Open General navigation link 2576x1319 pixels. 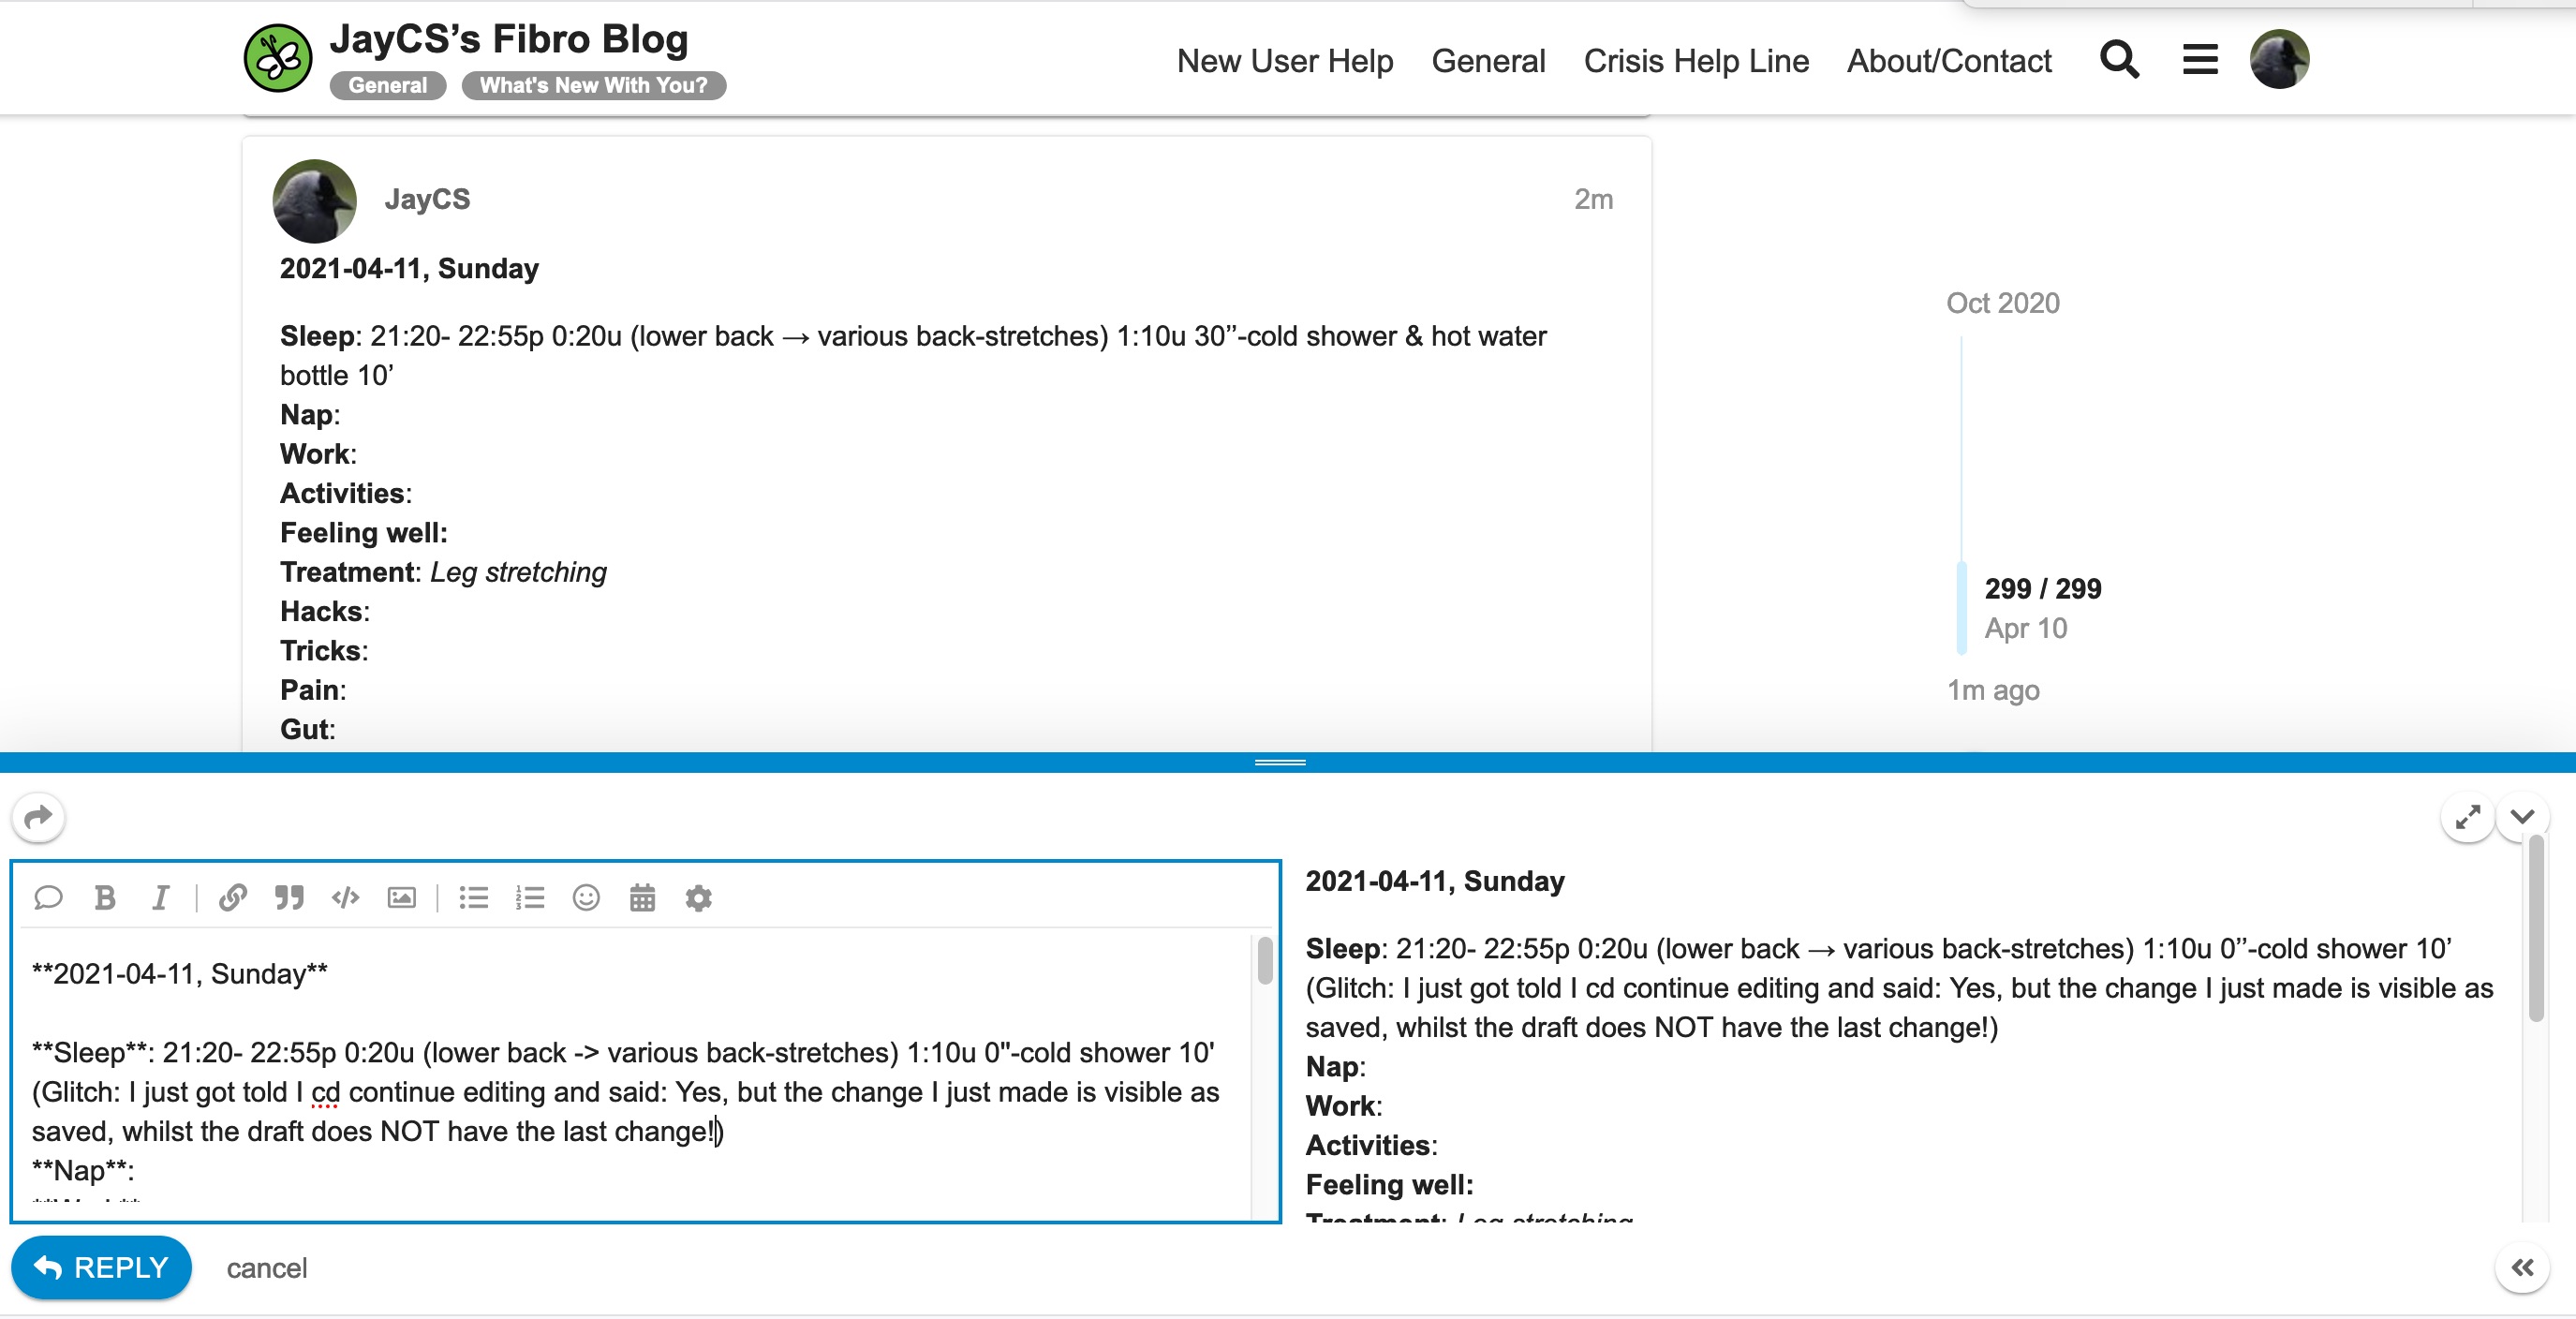1488,61
